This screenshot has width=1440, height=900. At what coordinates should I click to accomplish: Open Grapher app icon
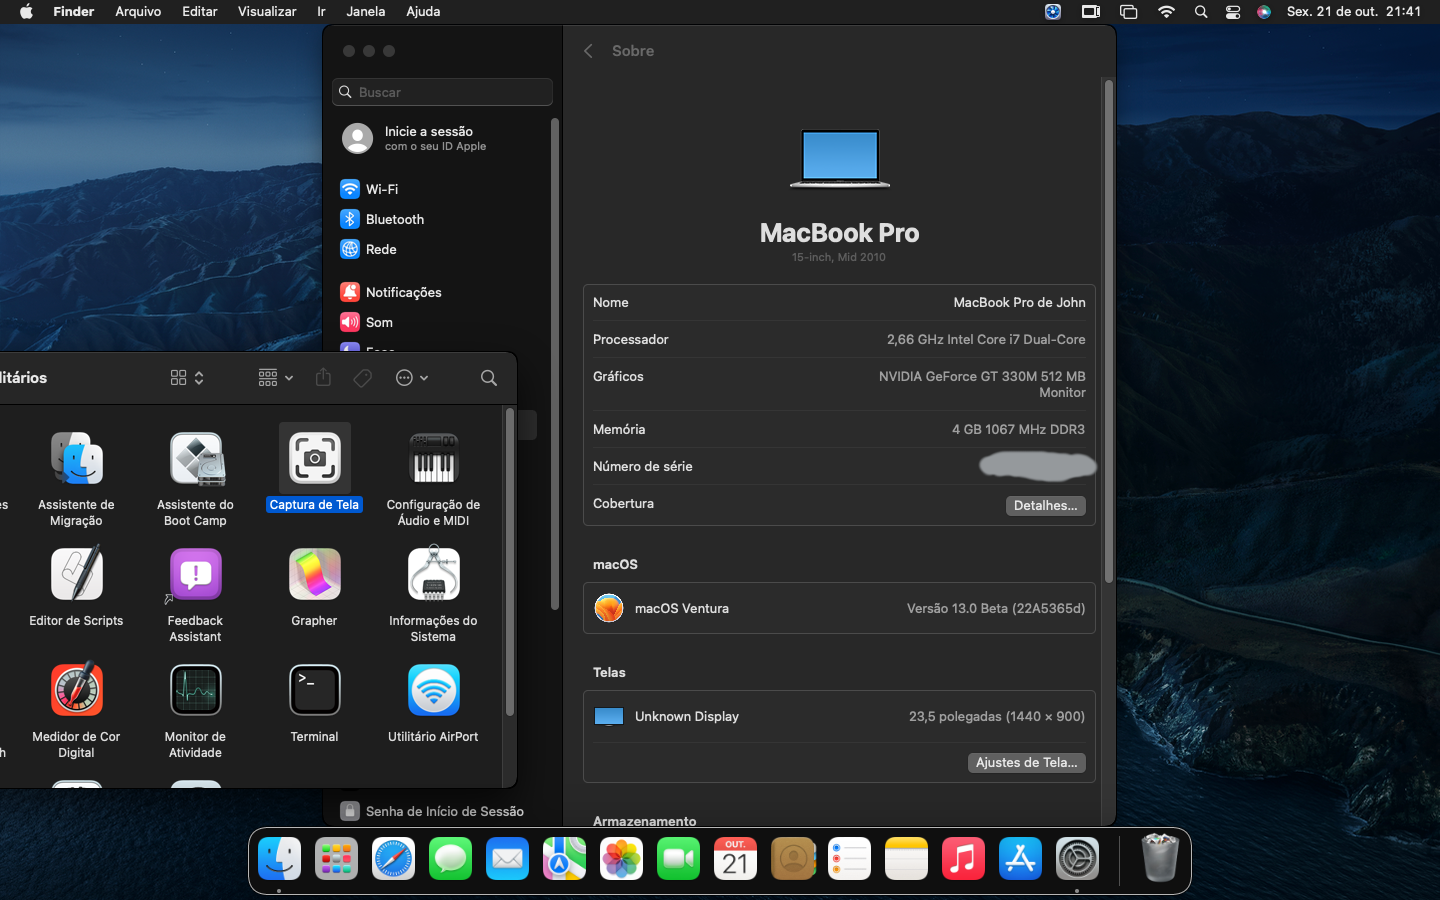click(x=315, y=574)
